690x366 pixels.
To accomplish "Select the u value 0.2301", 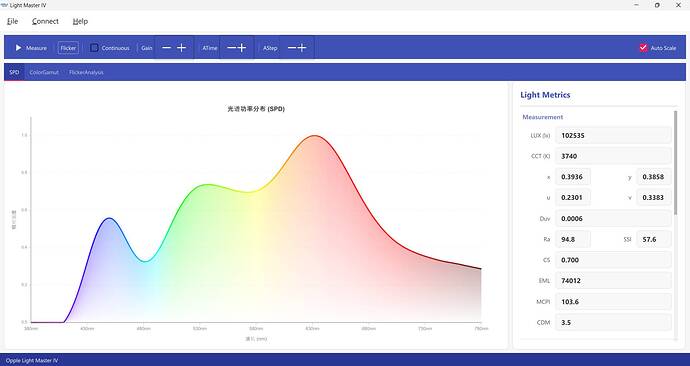I will (x=573, y=198).
